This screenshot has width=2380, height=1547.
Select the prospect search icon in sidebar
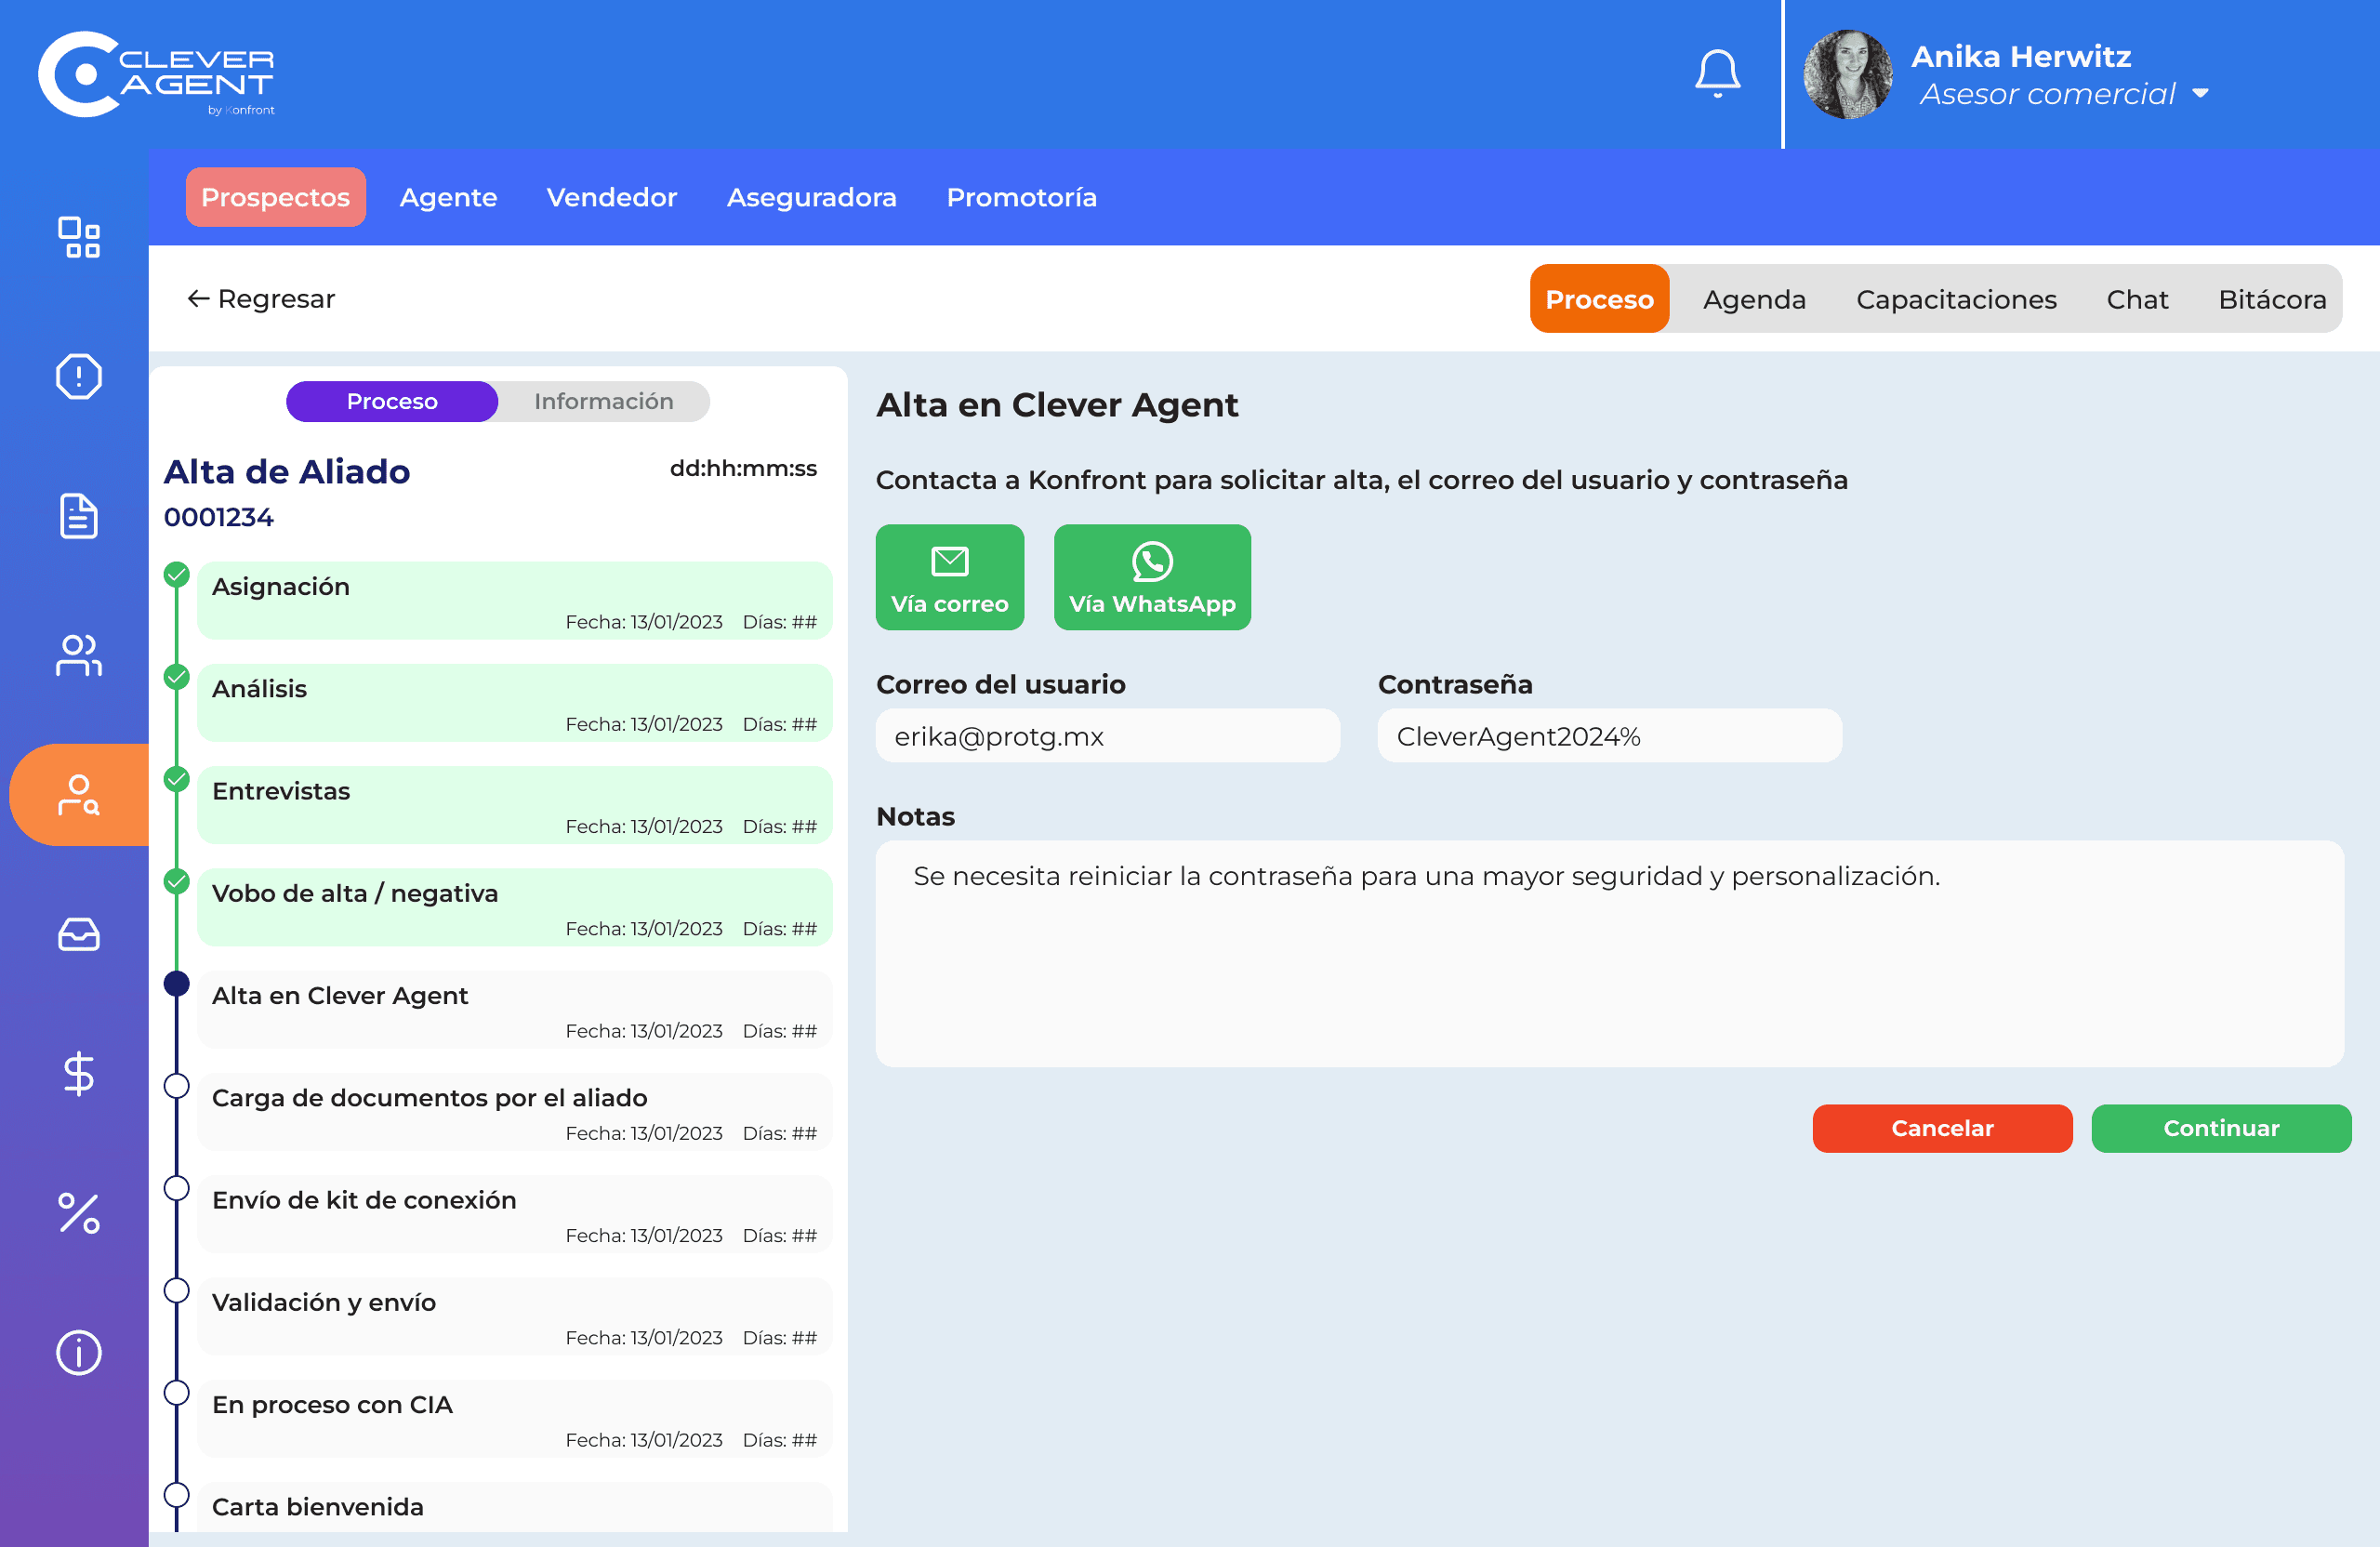pos(79,795)
